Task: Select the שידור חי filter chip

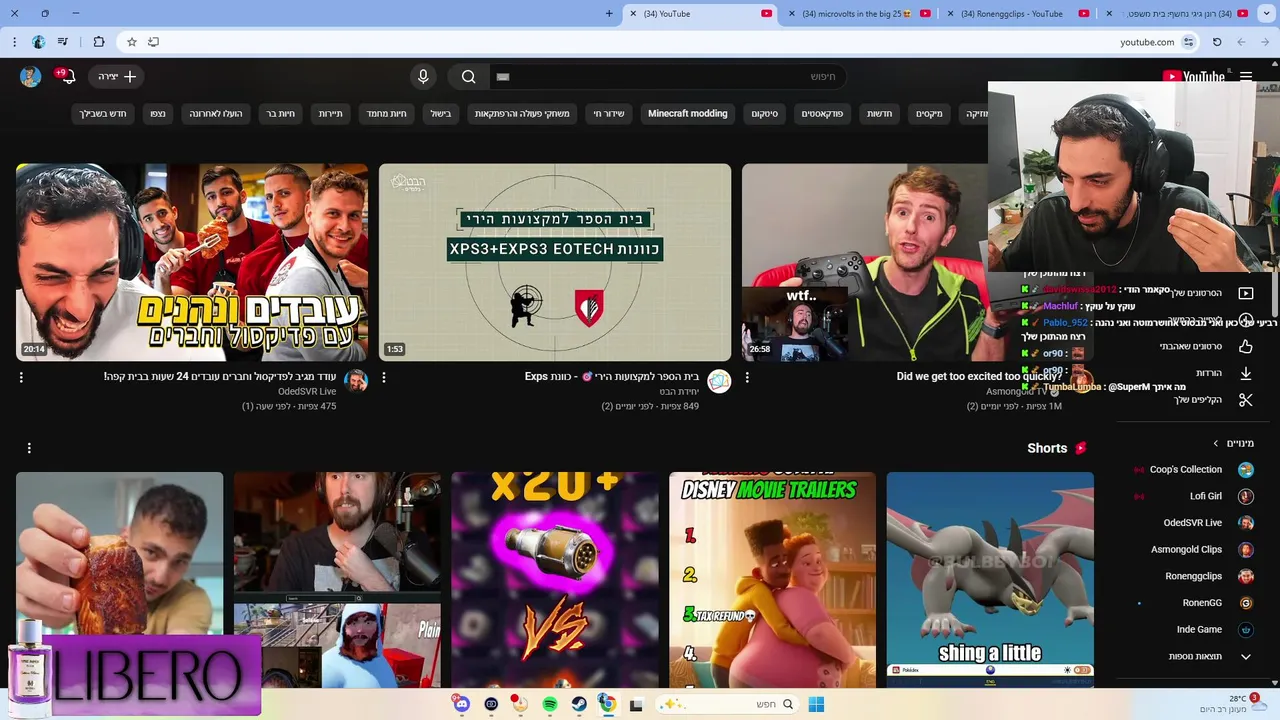Action: 609,114
